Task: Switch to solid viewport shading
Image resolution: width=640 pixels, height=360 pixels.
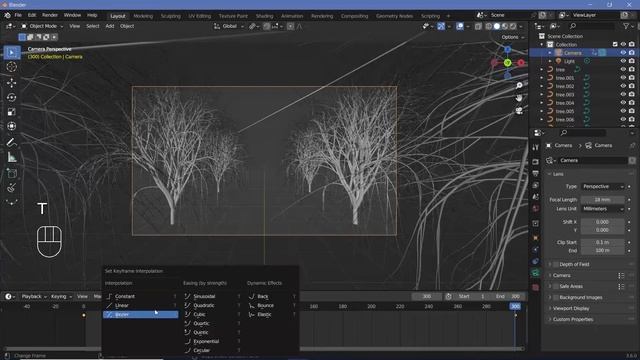Action: tap(497, 26)
